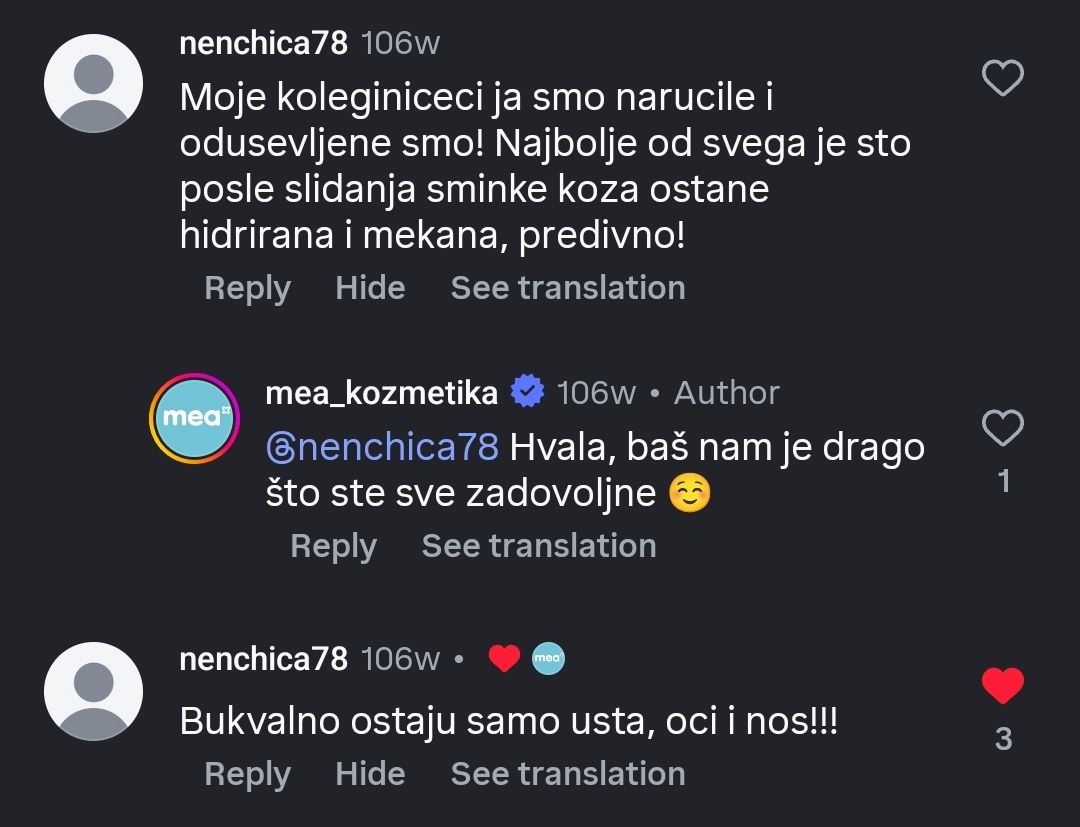The image size is (1080, 827).
Task: Click the blue verified badge
Action: tap(527, 392)
